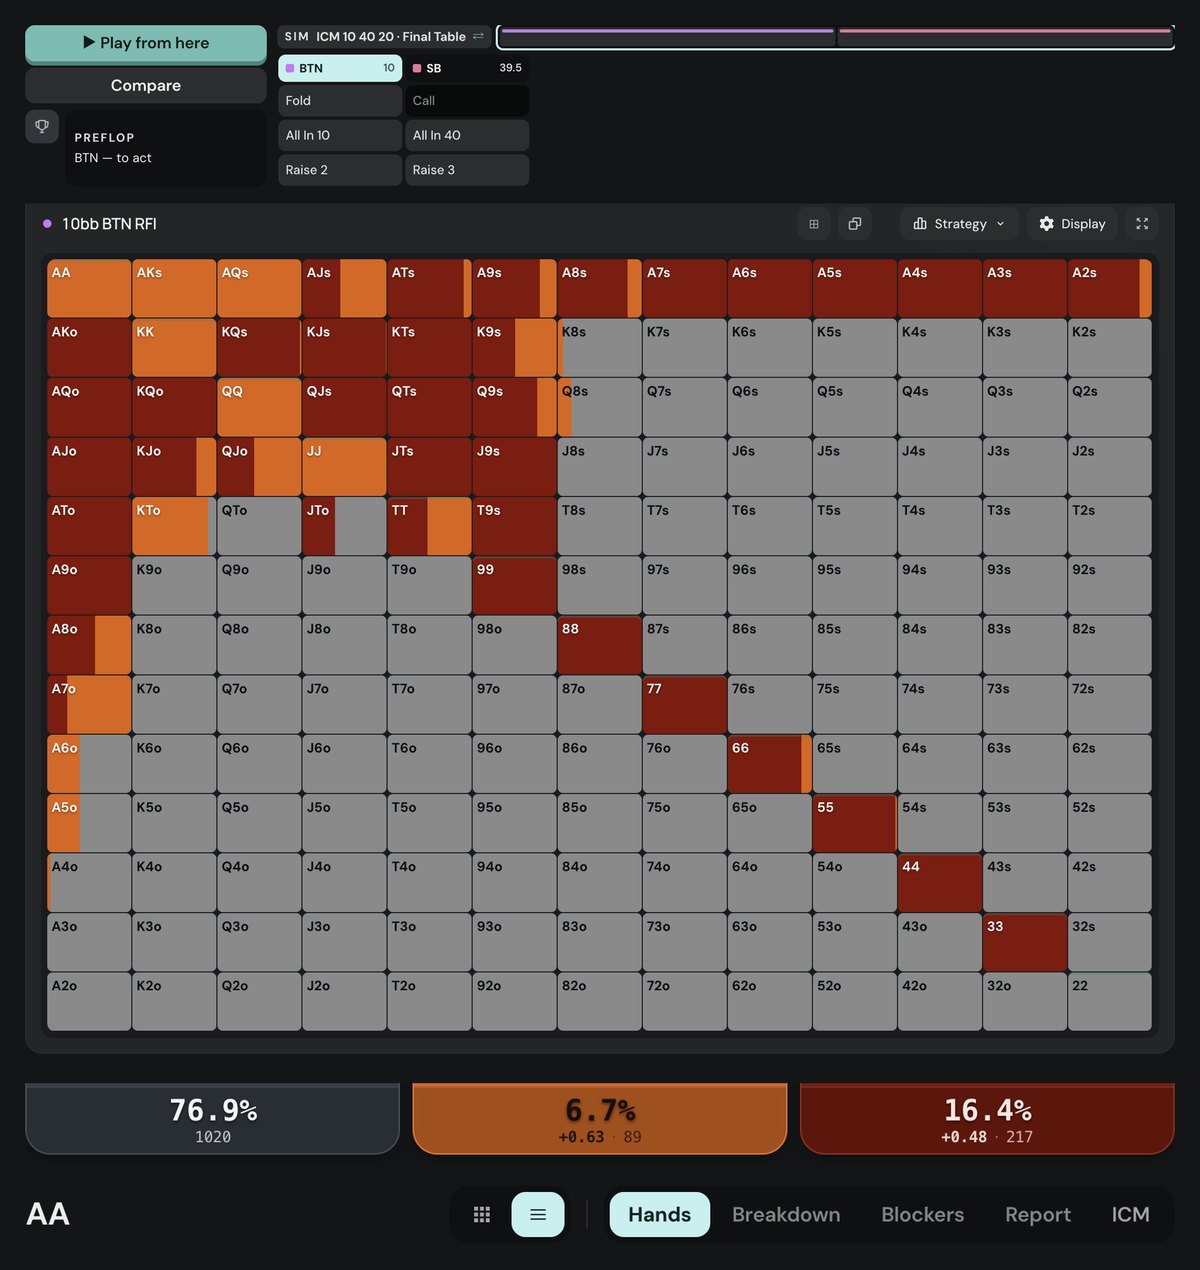
Task: Click the swap arrows beside the SIM title
Action: pos(478,36)
